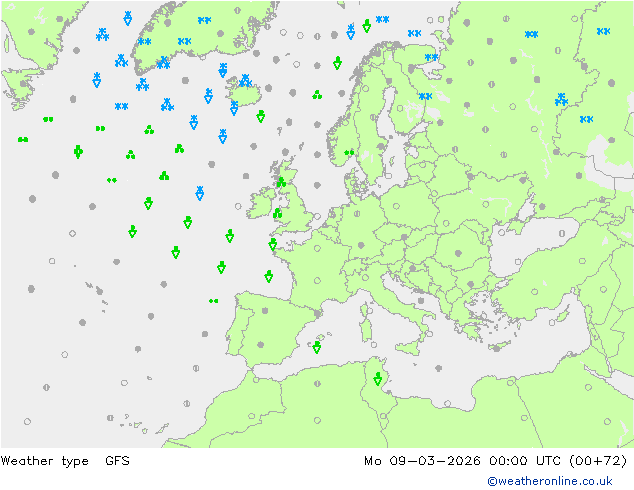Click the green shower symbol in Bay of Biscay
Image resolution: width=634 pixels, height=490 pixels.
(x=268, y=276)
